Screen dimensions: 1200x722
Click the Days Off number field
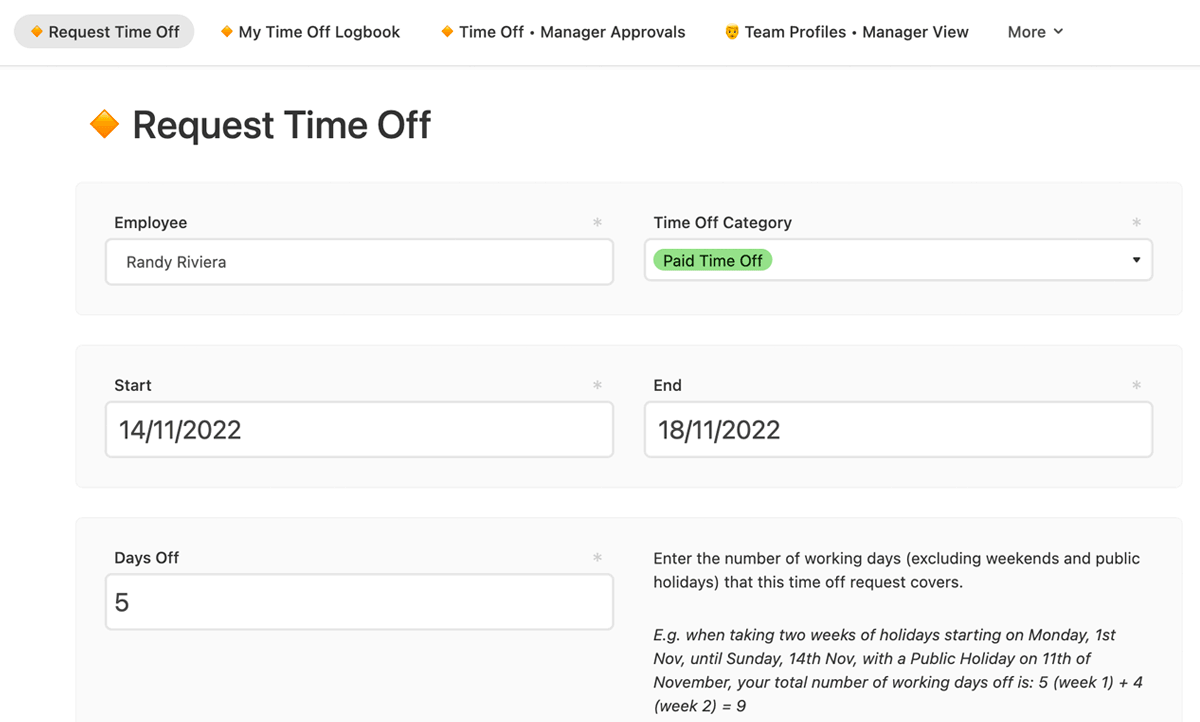click(359, 602)
